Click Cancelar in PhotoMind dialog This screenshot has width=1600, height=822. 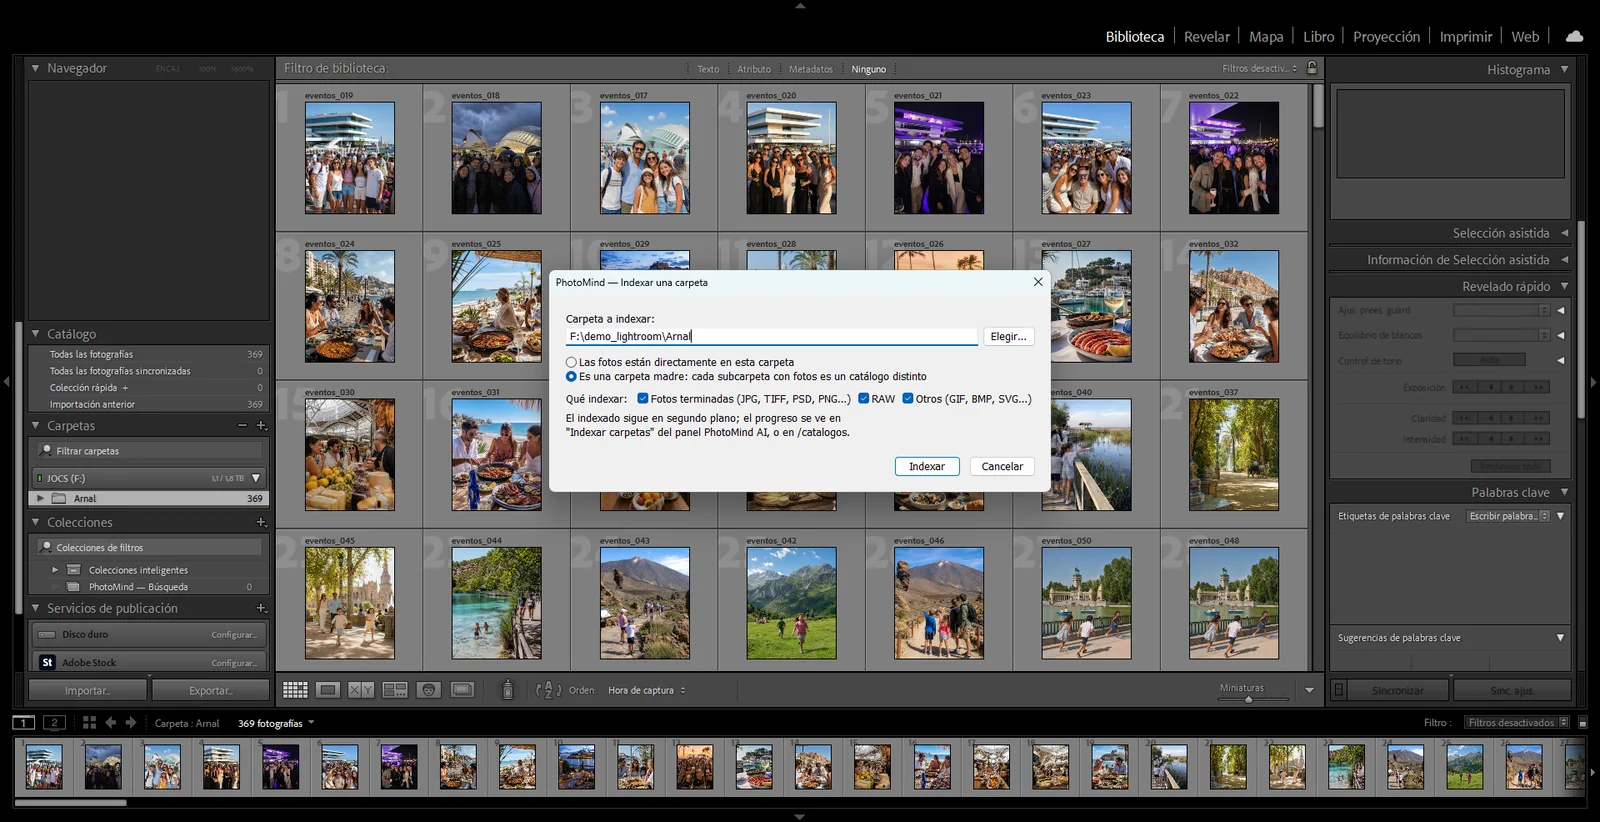click(1002, 466)
